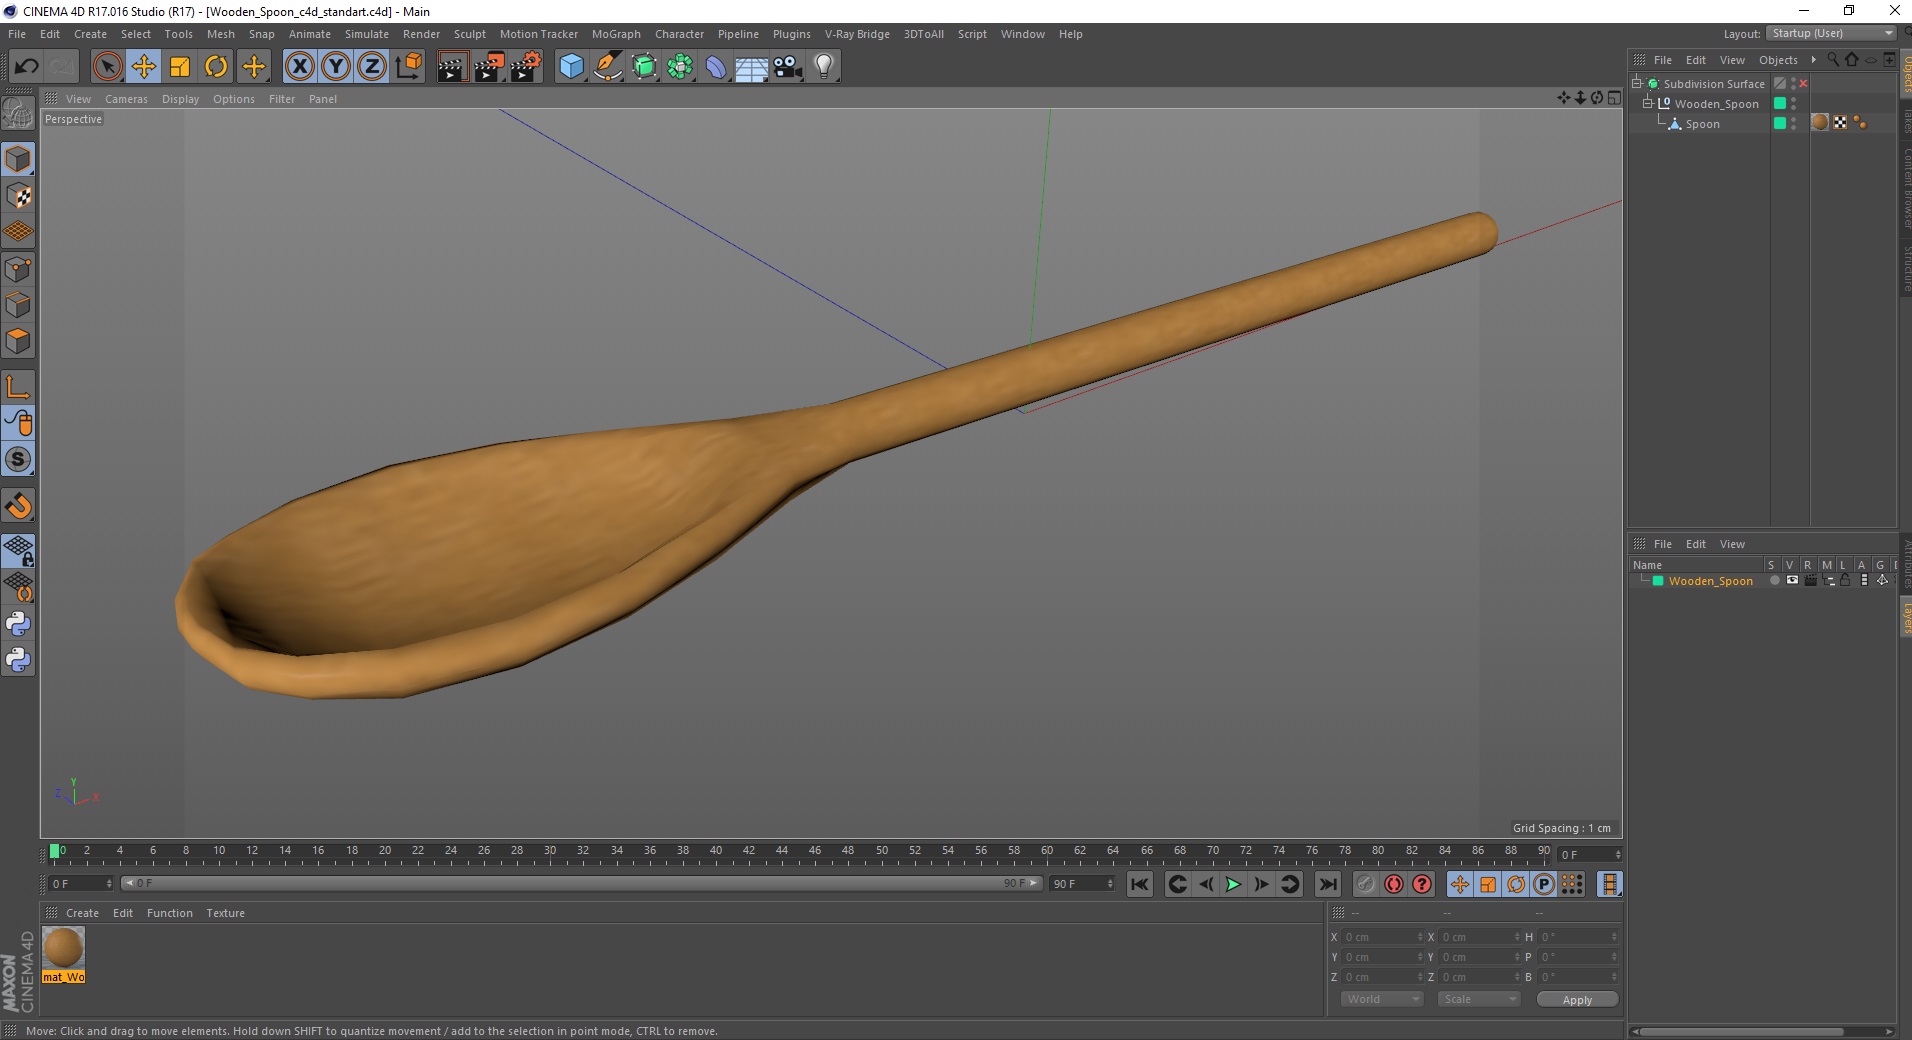Render active view clapperboard icon
Image resolution: width=1912 pixels, height=1040 pixels.
coord(452,67)
